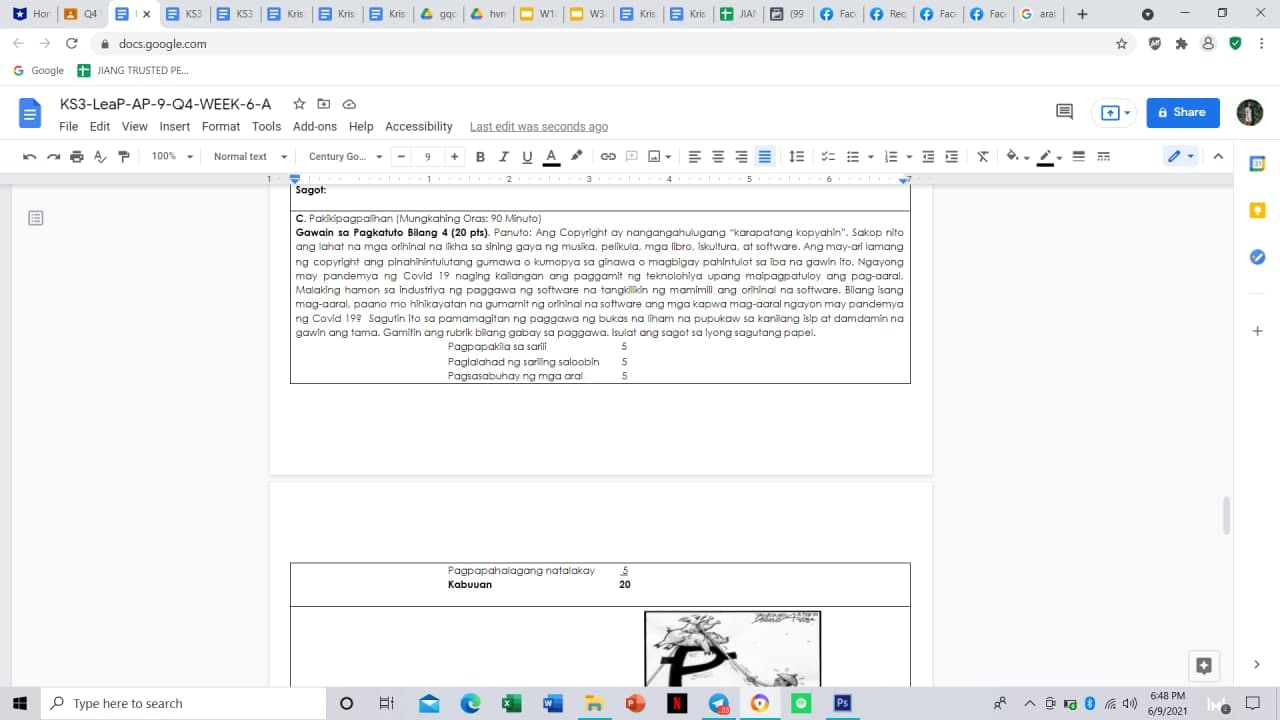The image size is (1280, 720).
Task: Clear formatting with the toolbar icon
Action: click(982, 156)
